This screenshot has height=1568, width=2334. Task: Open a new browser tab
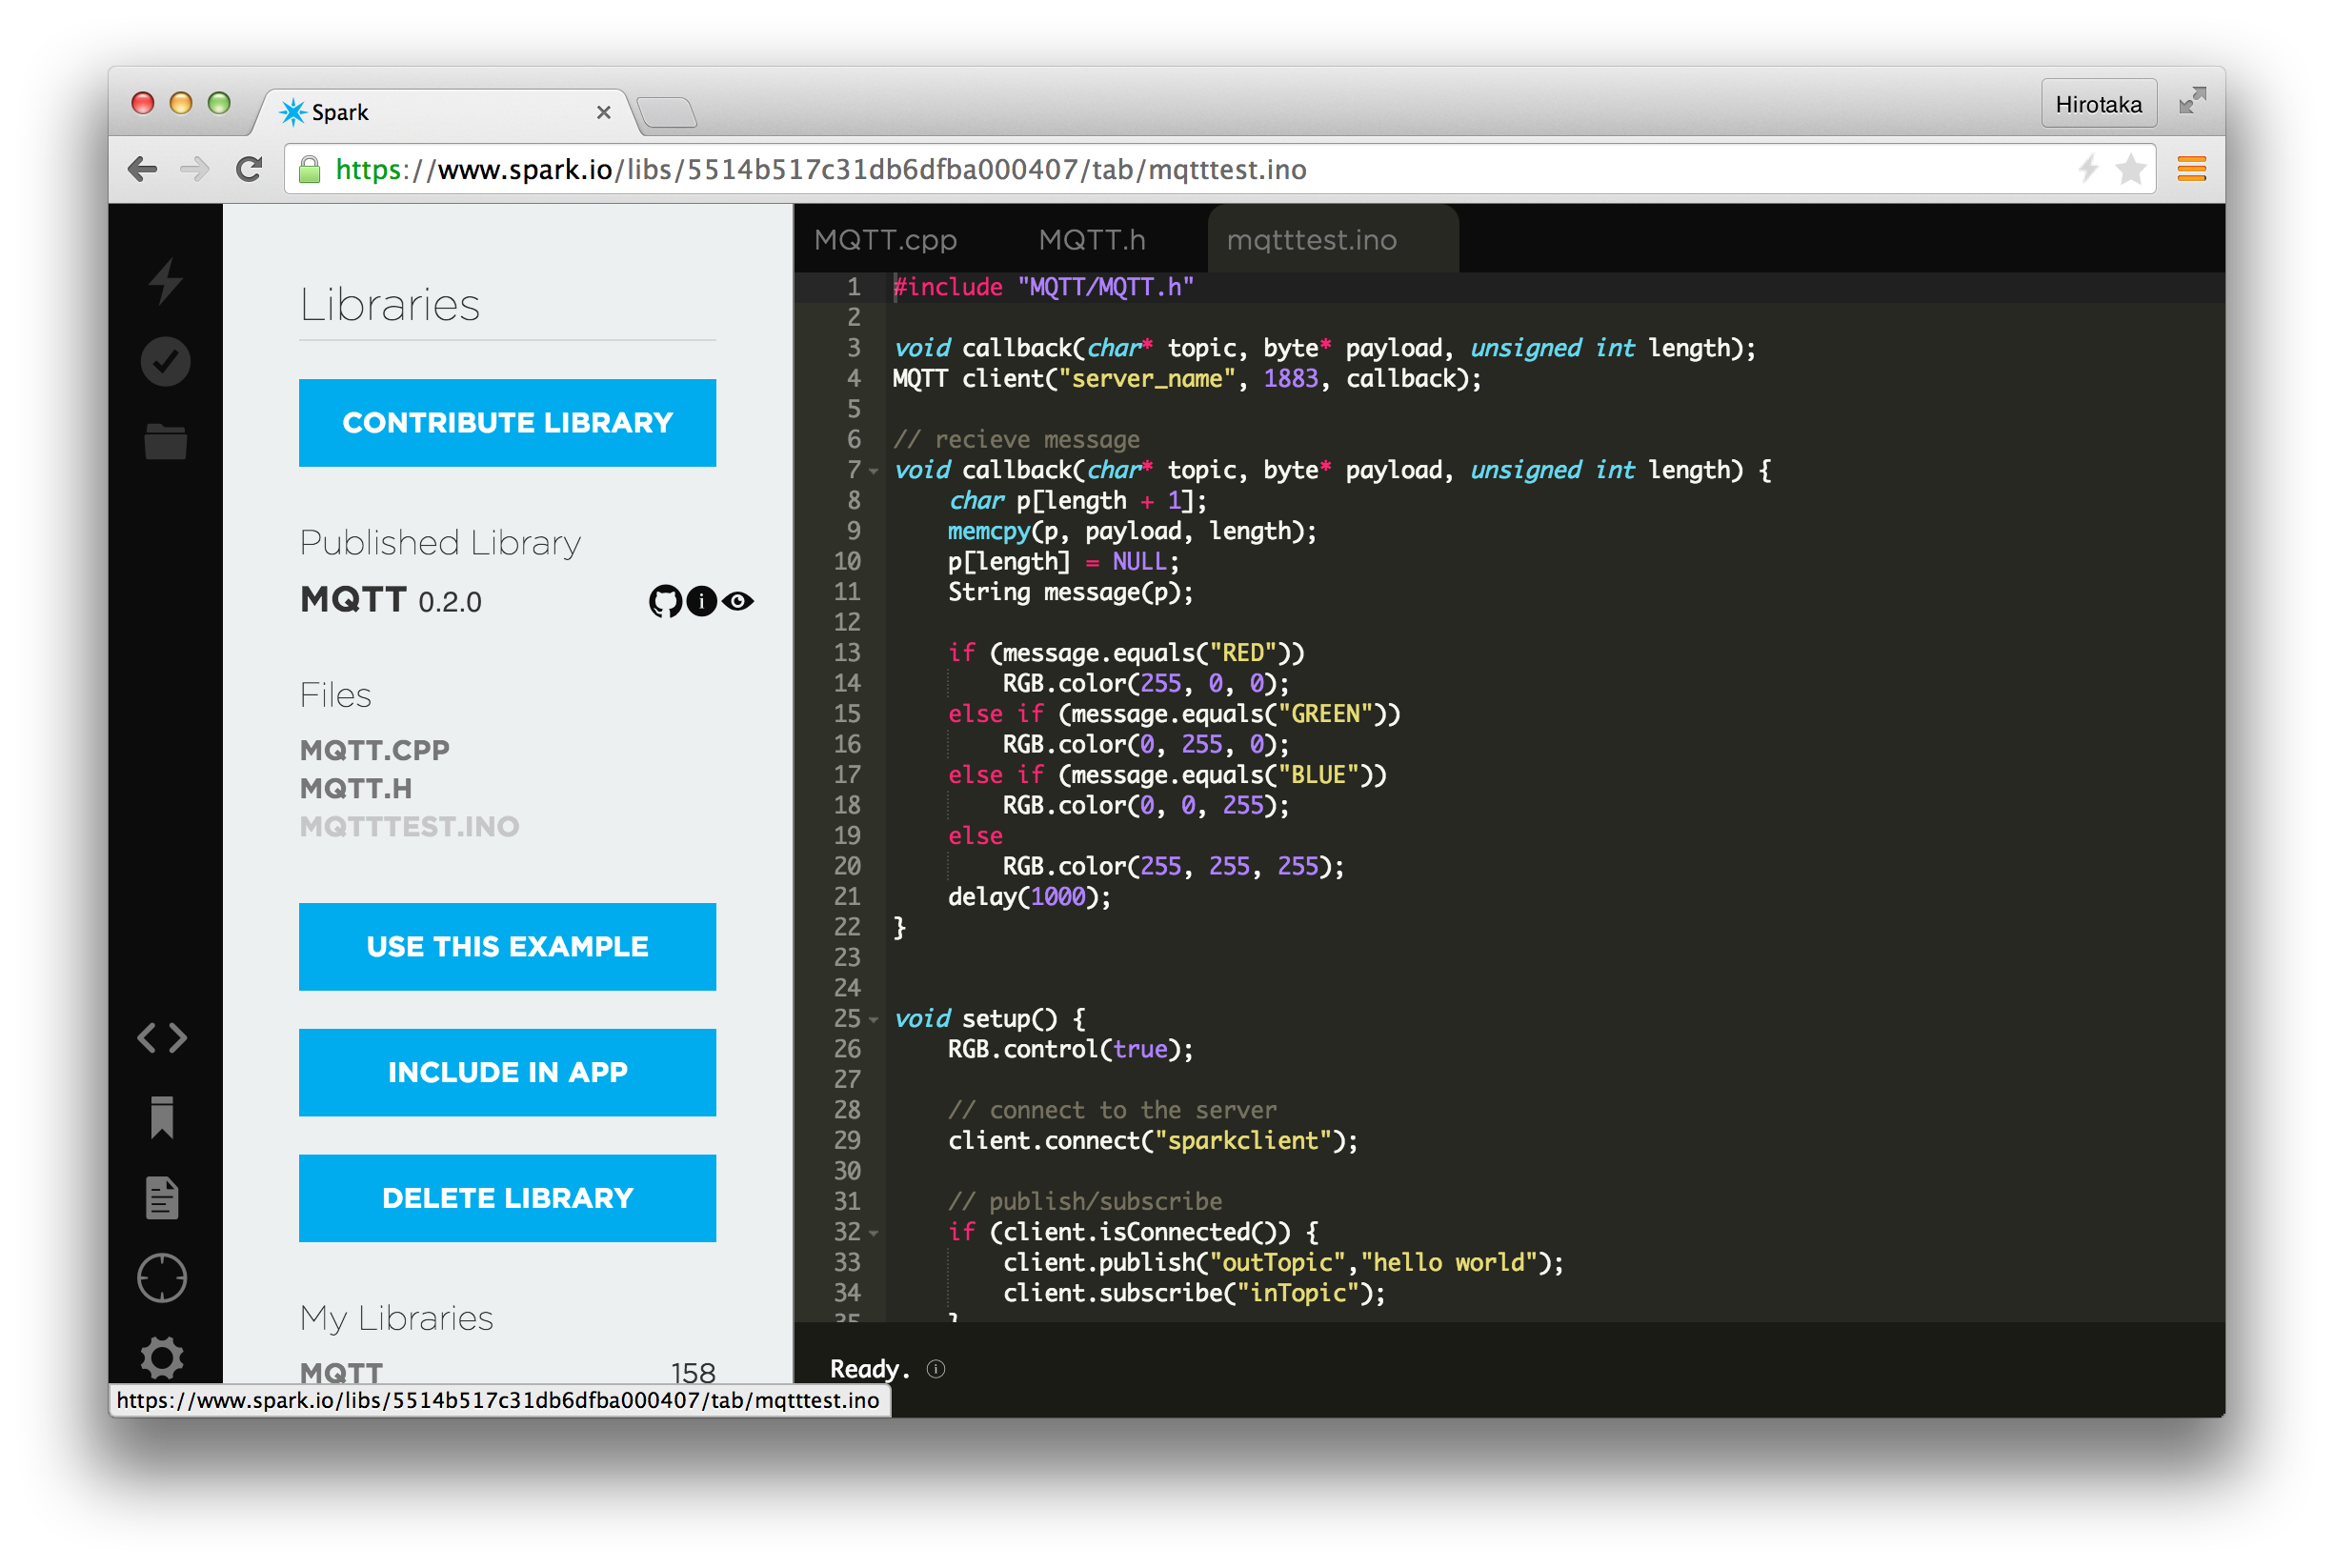coord(667,112)
